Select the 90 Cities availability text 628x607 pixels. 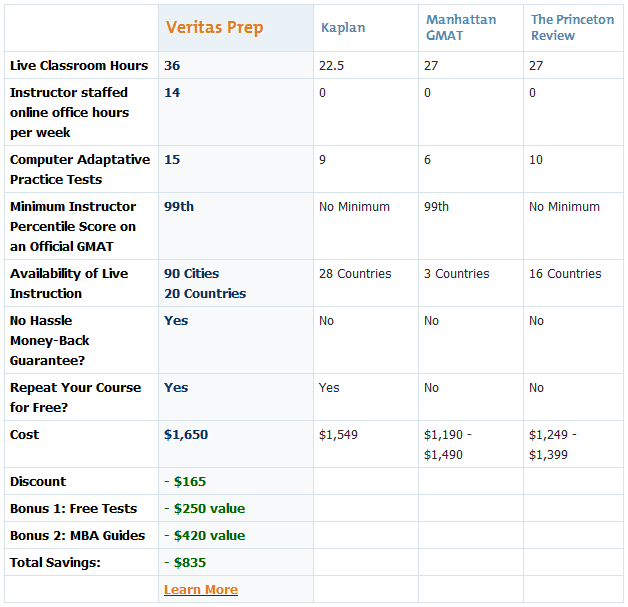(x=191, y=273)
